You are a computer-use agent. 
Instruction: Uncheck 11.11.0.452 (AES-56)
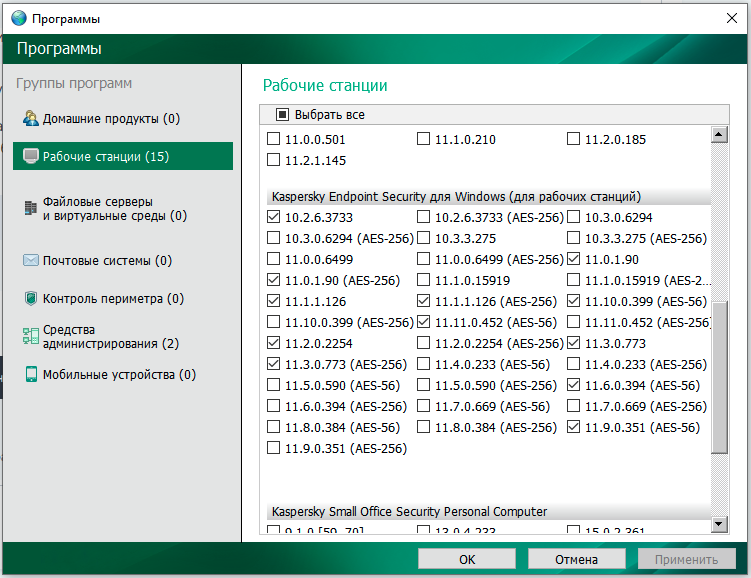423,322
